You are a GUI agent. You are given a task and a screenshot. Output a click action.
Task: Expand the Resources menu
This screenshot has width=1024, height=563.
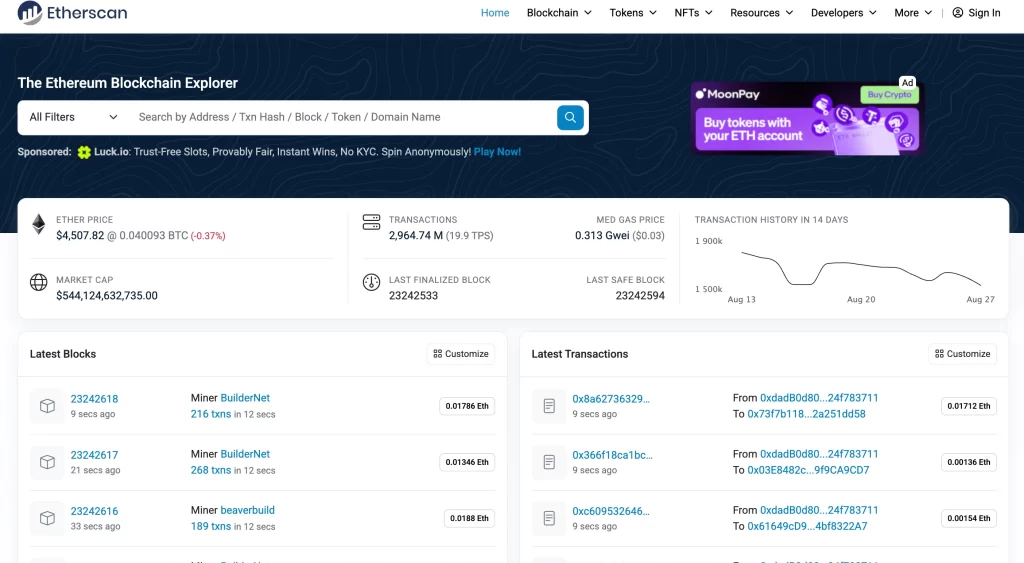[761, 12]
